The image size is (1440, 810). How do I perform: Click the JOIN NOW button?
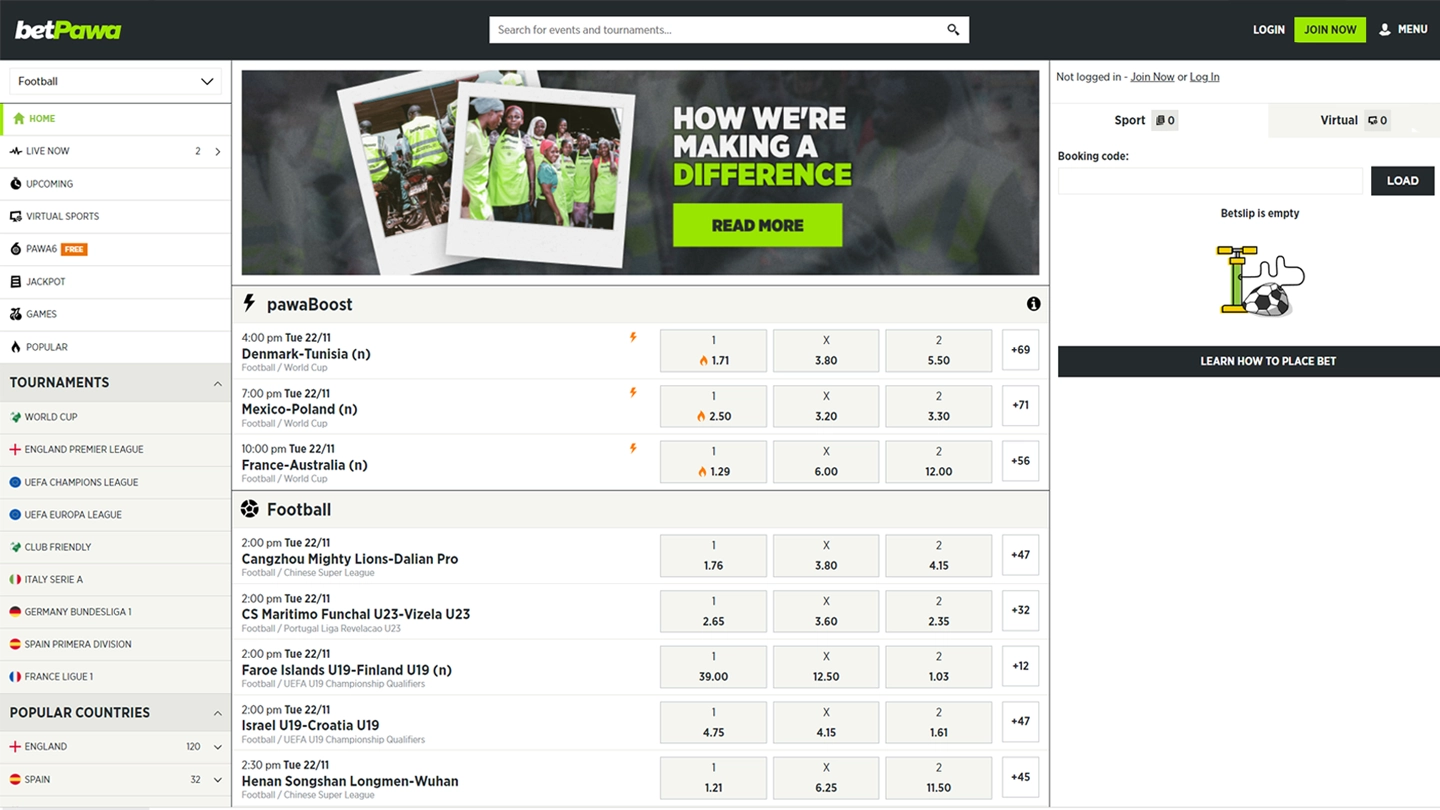(x=1330, y=30)
